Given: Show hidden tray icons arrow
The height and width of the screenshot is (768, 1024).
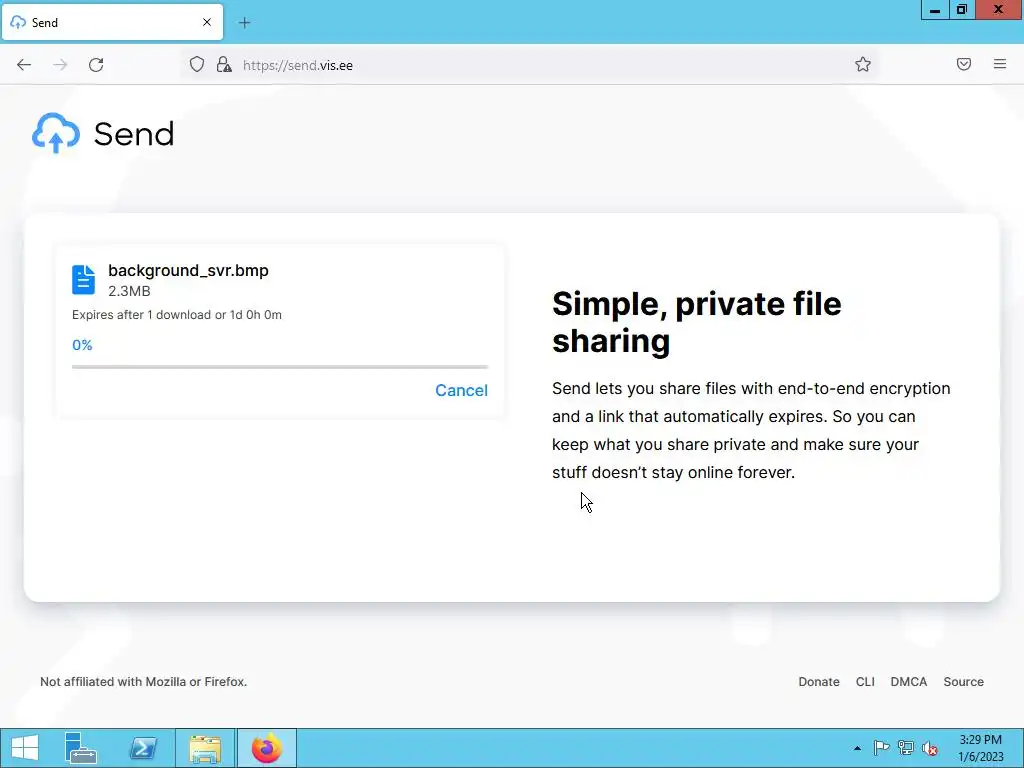Looking at the screenshot, I should tap(857, 748).
